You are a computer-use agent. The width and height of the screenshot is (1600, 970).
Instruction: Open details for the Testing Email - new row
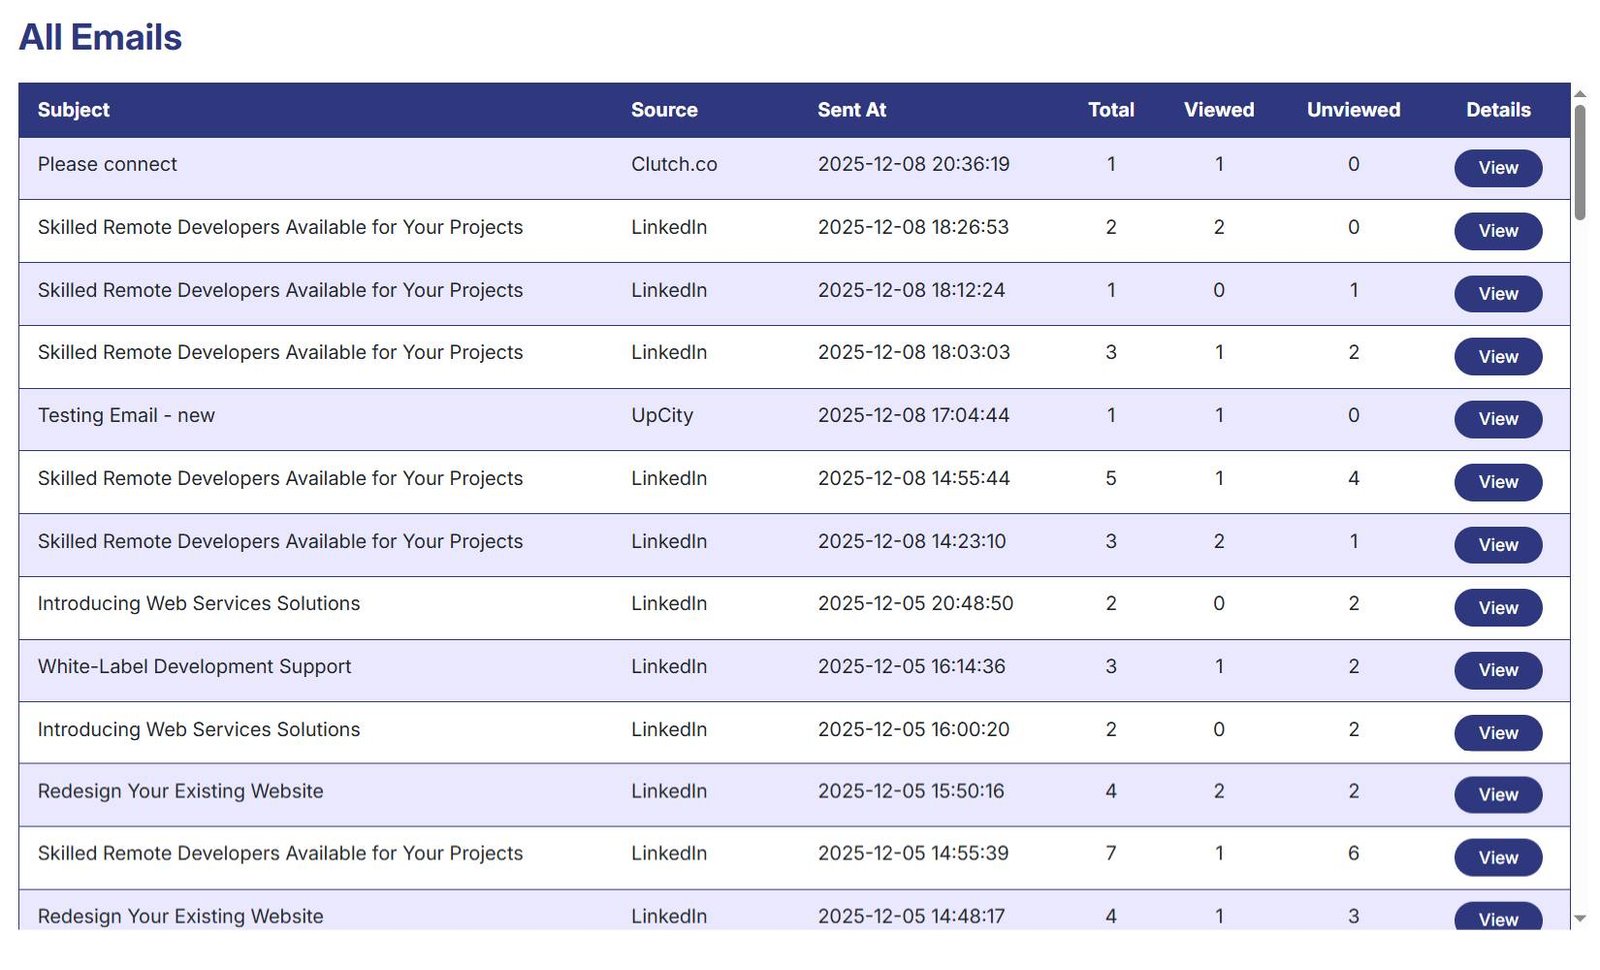1497,419
